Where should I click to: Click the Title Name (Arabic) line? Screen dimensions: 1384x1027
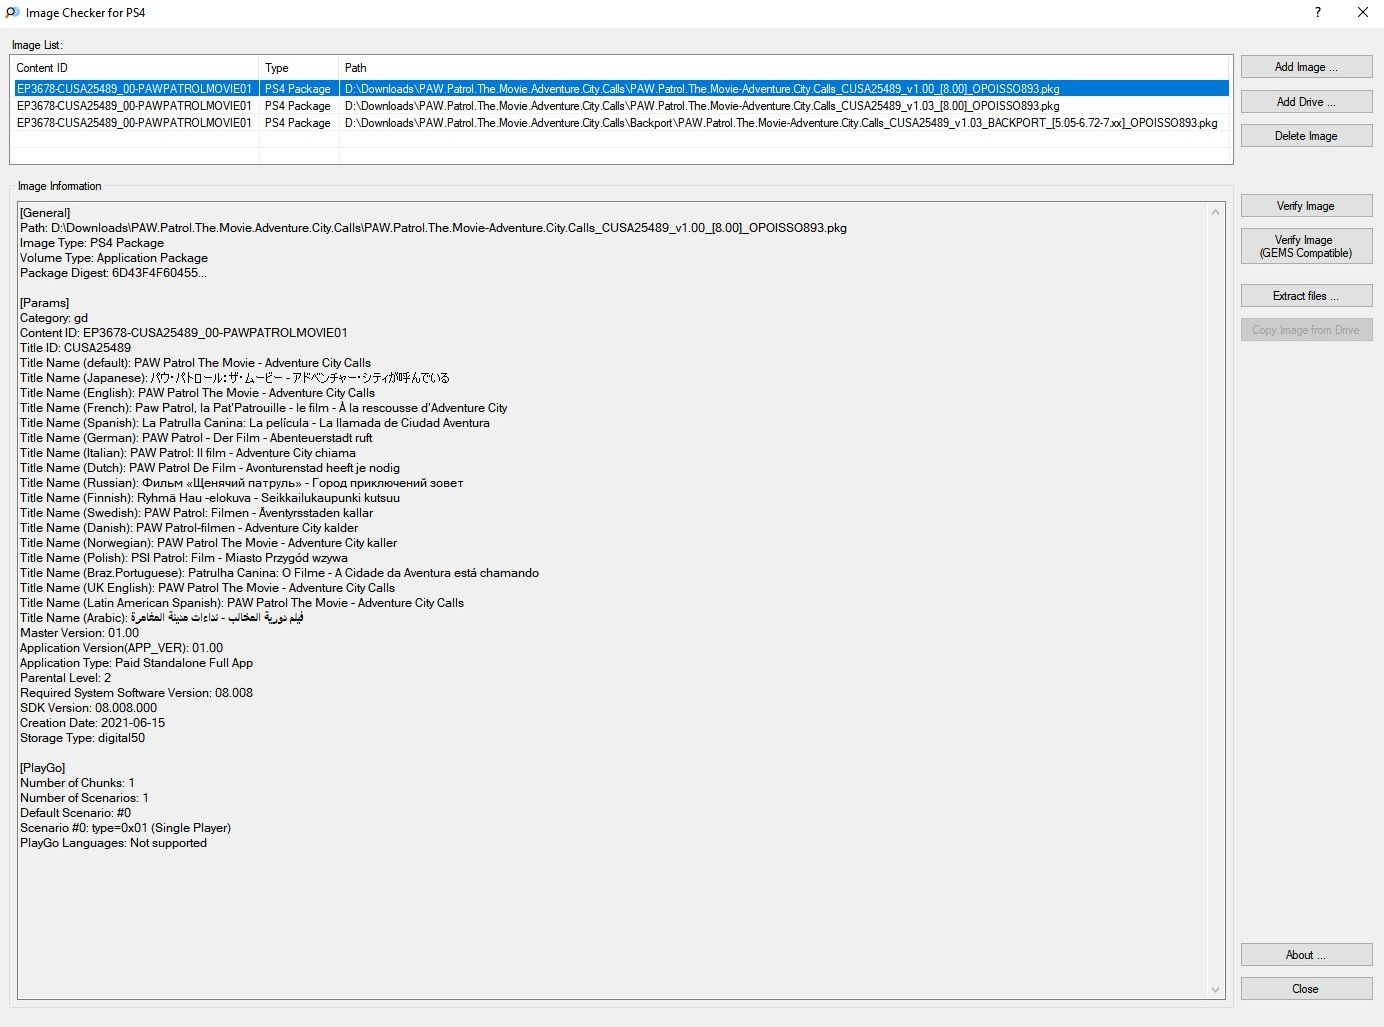click(x=162, y=618)
